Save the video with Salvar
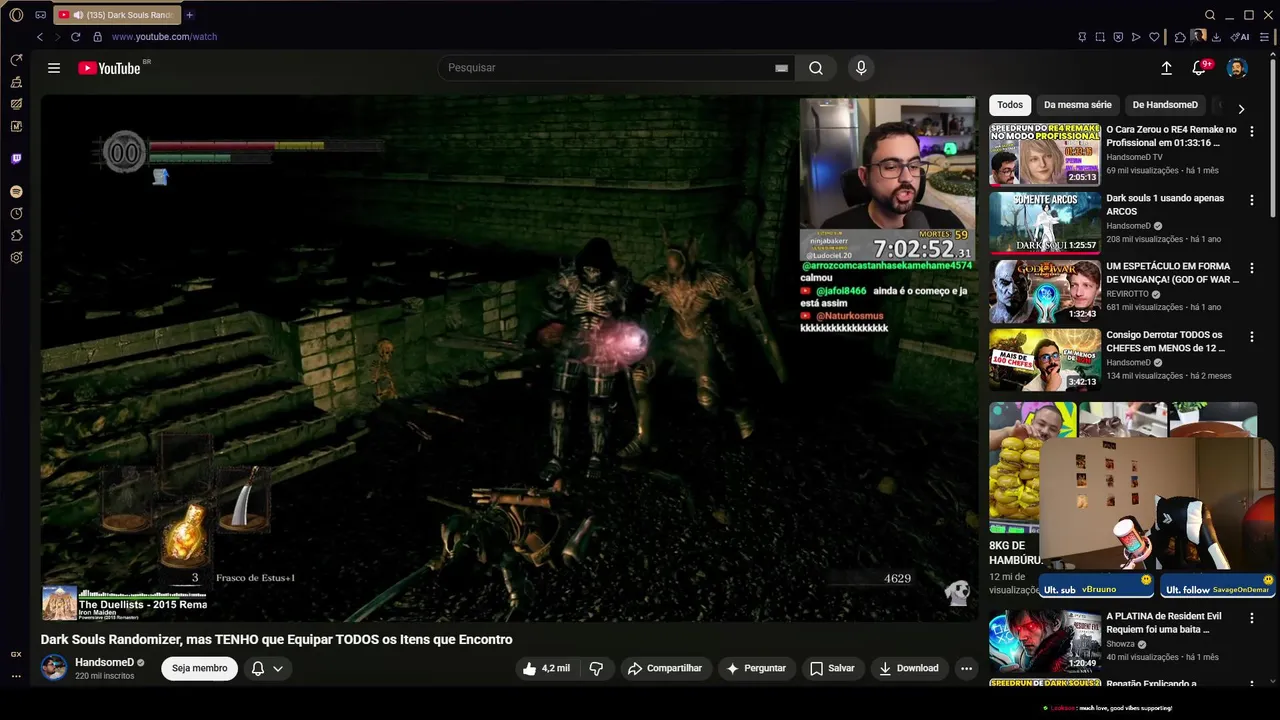Image resolution: width=1280 pixels, height=720 pixels. click(x=832, y=668)
